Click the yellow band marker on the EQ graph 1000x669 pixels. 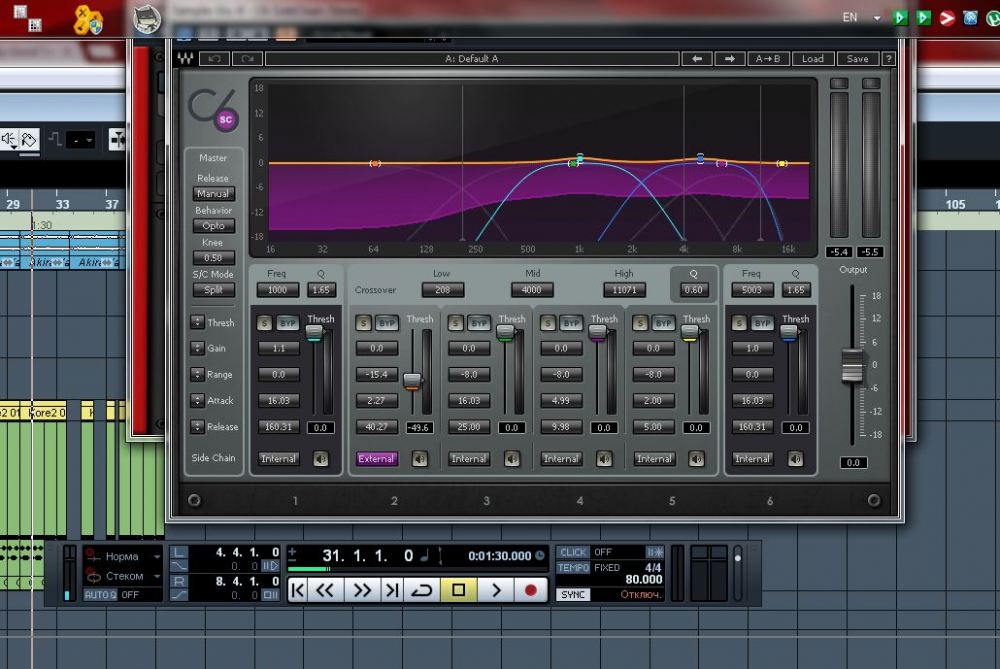[x=782, y=164]
